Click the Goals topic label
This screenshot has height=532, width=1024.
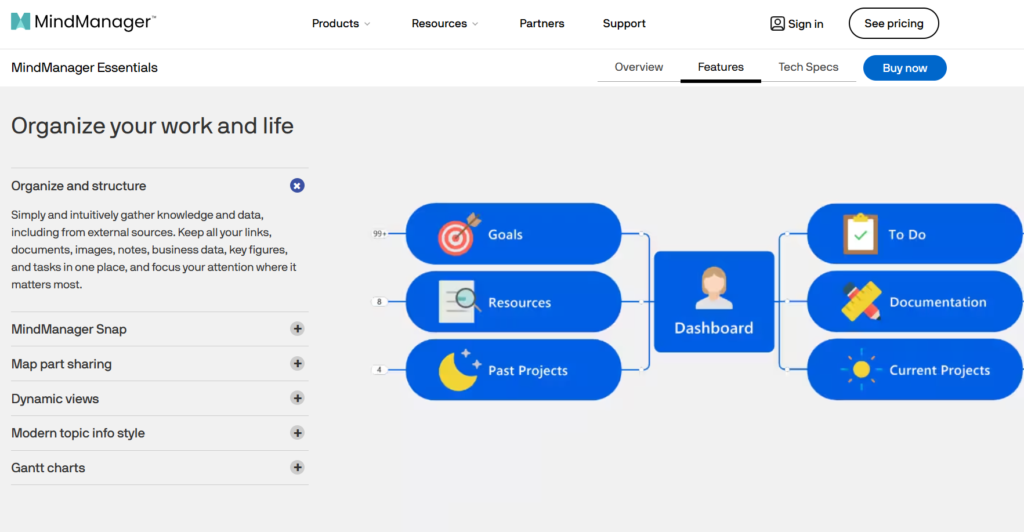505,235
